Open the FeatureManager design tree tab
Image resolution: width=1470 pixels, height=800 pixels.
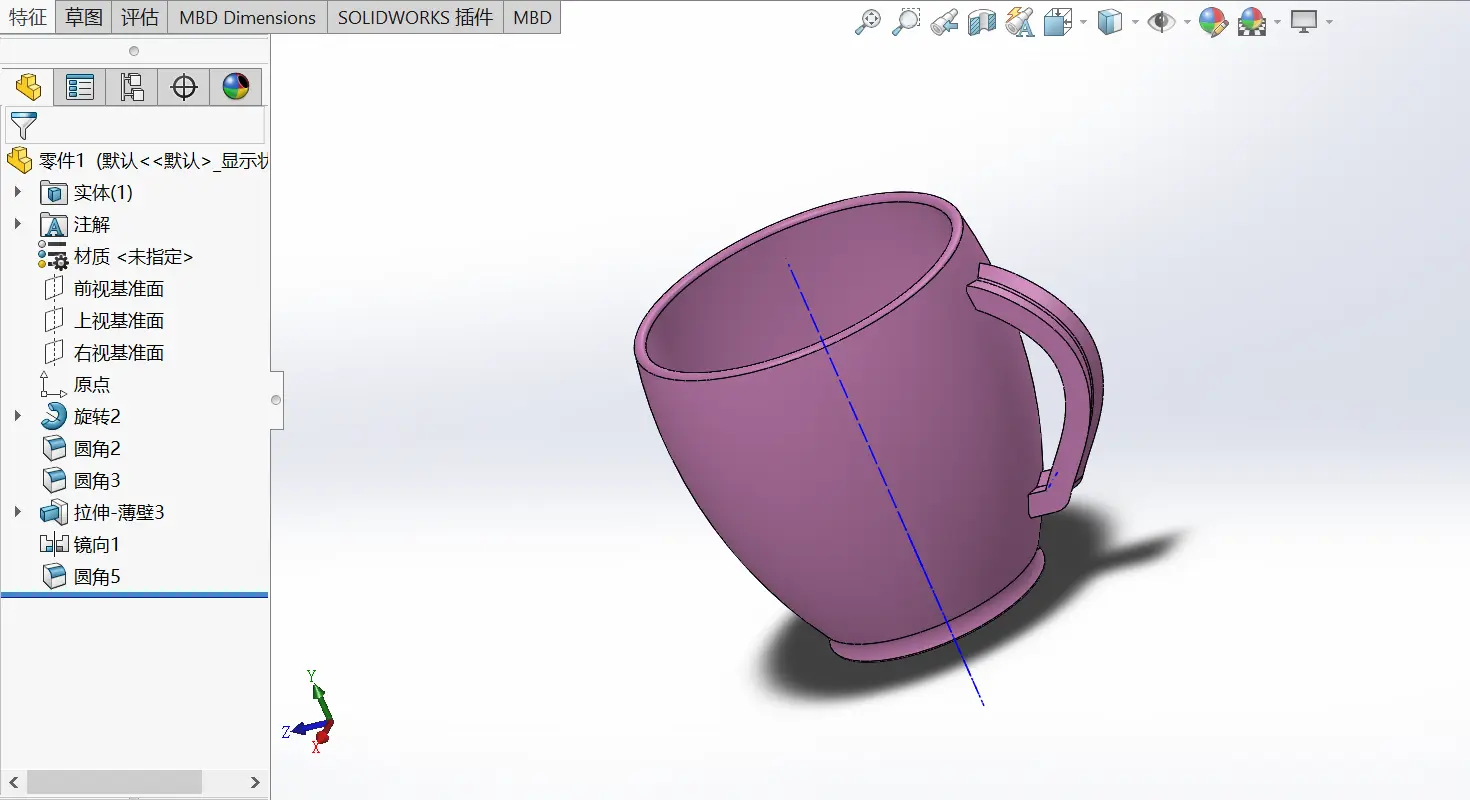pyautogui.click(x=28, y=87)
